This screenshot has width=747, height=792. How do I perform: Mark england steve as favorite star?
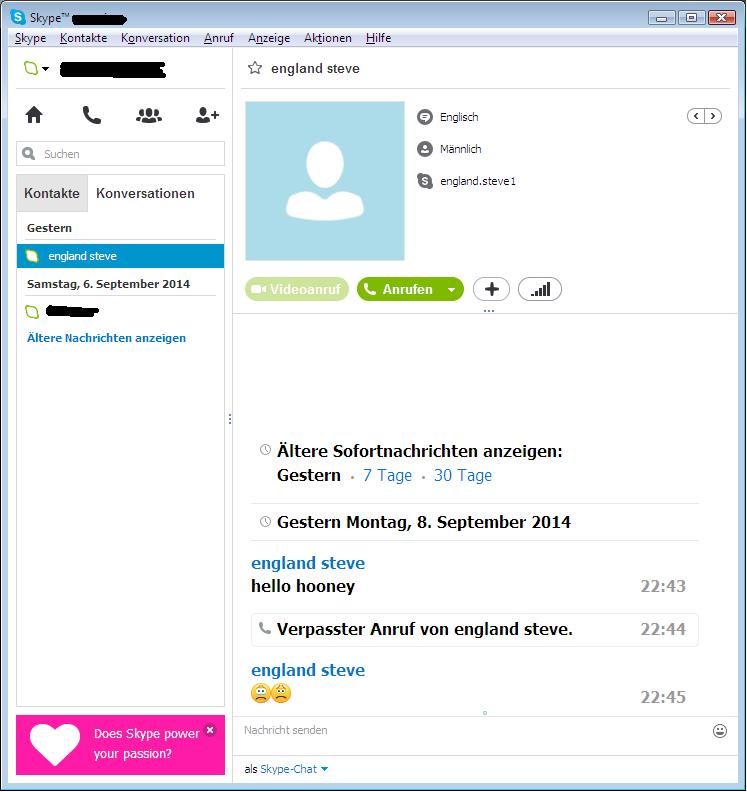tap(255, 68)
